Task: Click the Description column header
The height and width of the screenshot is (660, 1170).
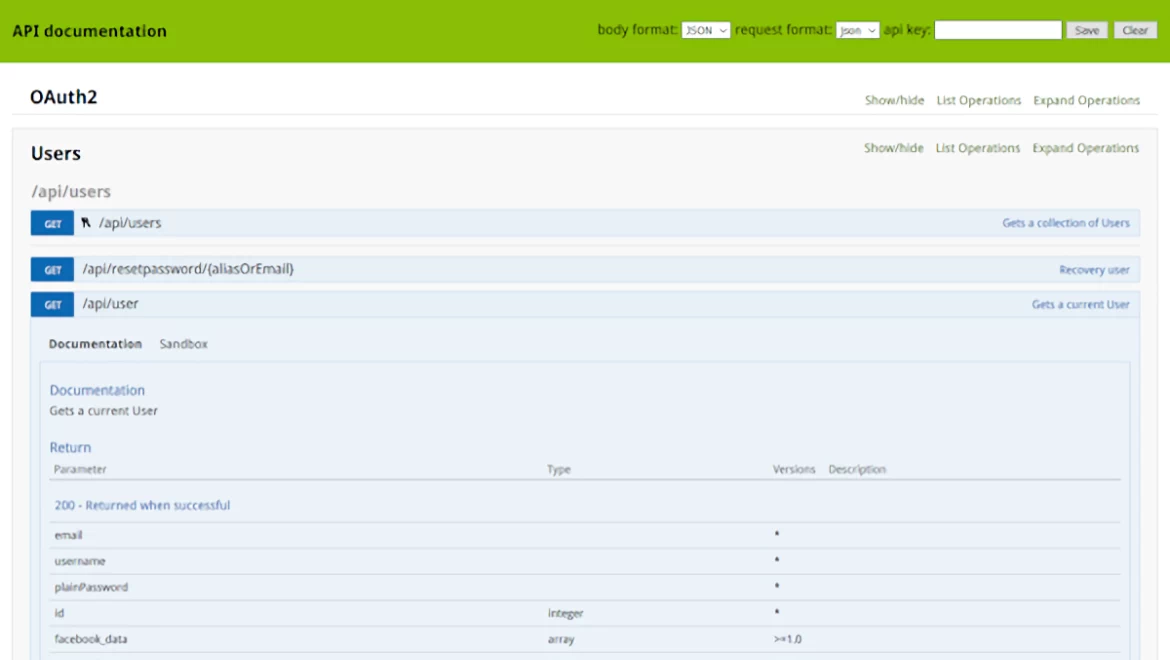Action: (857, 469)
